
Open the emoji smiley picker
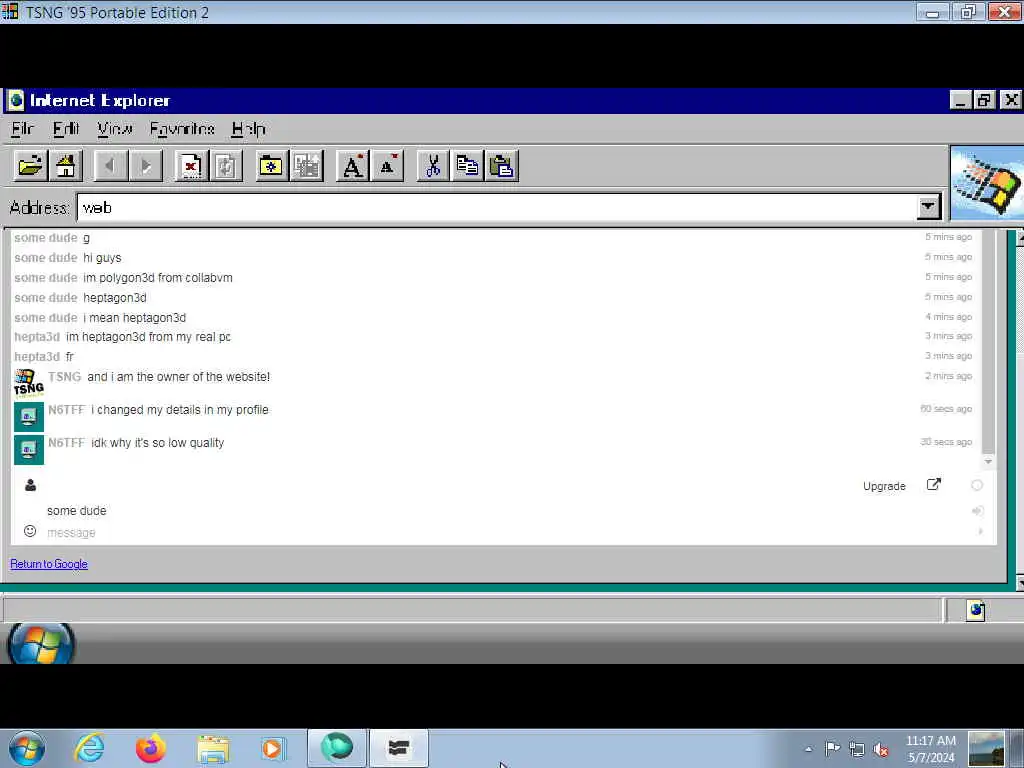(x=30, y=531)
